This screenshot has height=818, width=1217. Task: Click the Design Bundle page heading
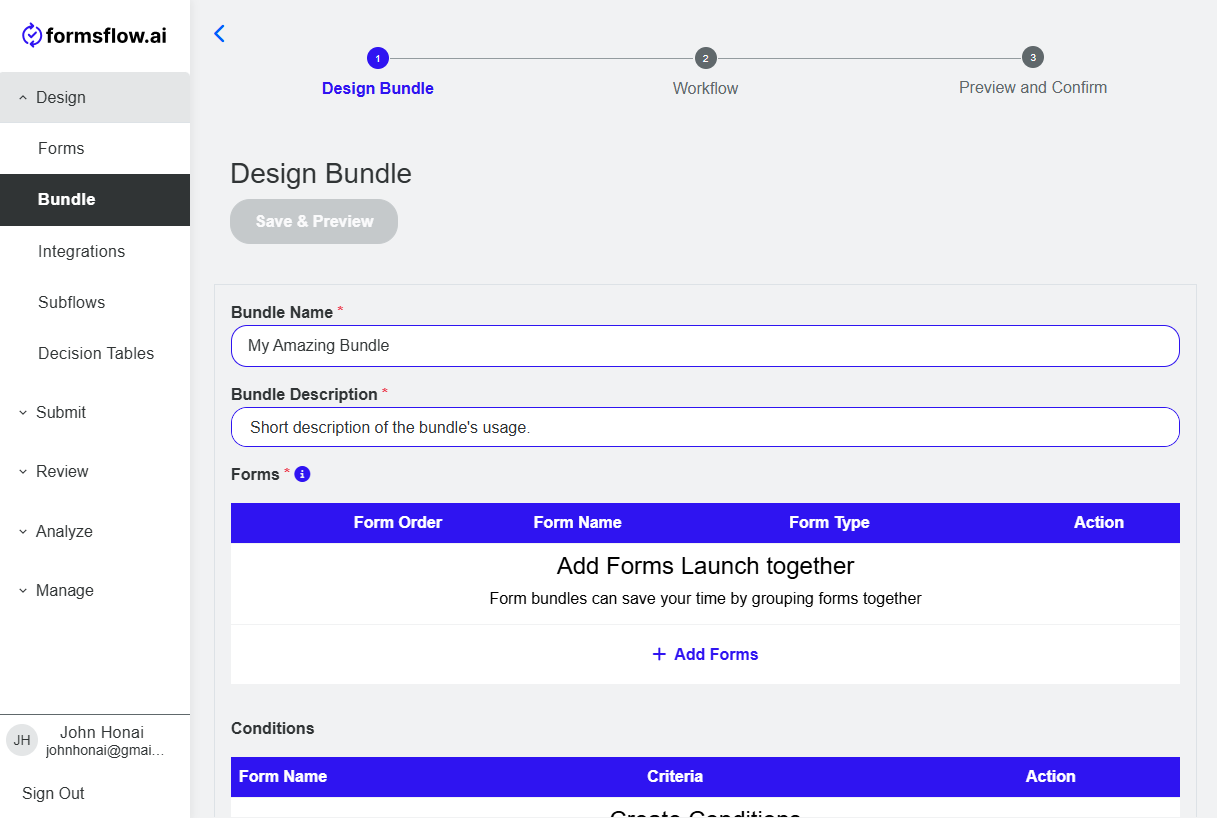click(321, 174)
